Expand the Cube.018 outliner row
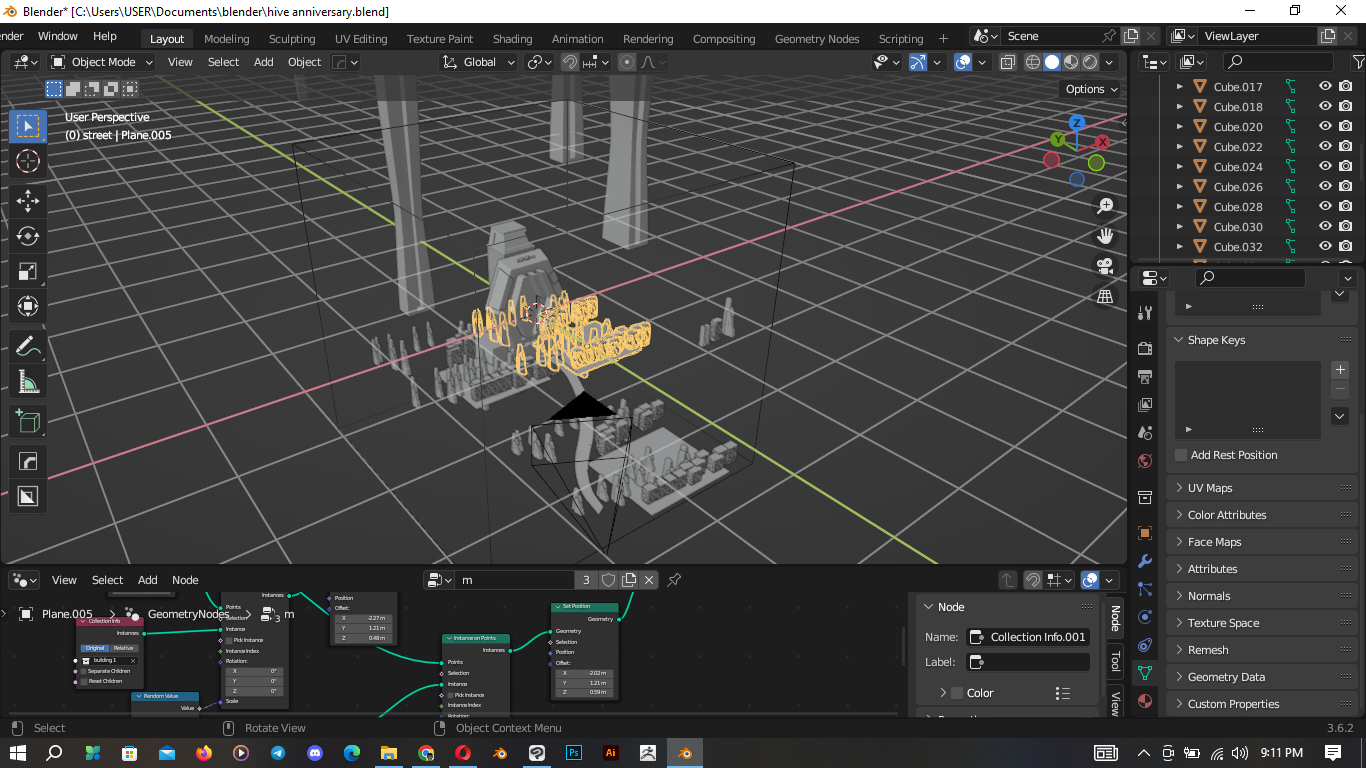This screenshot has width=1366, height=768. tap(1179, 107)
